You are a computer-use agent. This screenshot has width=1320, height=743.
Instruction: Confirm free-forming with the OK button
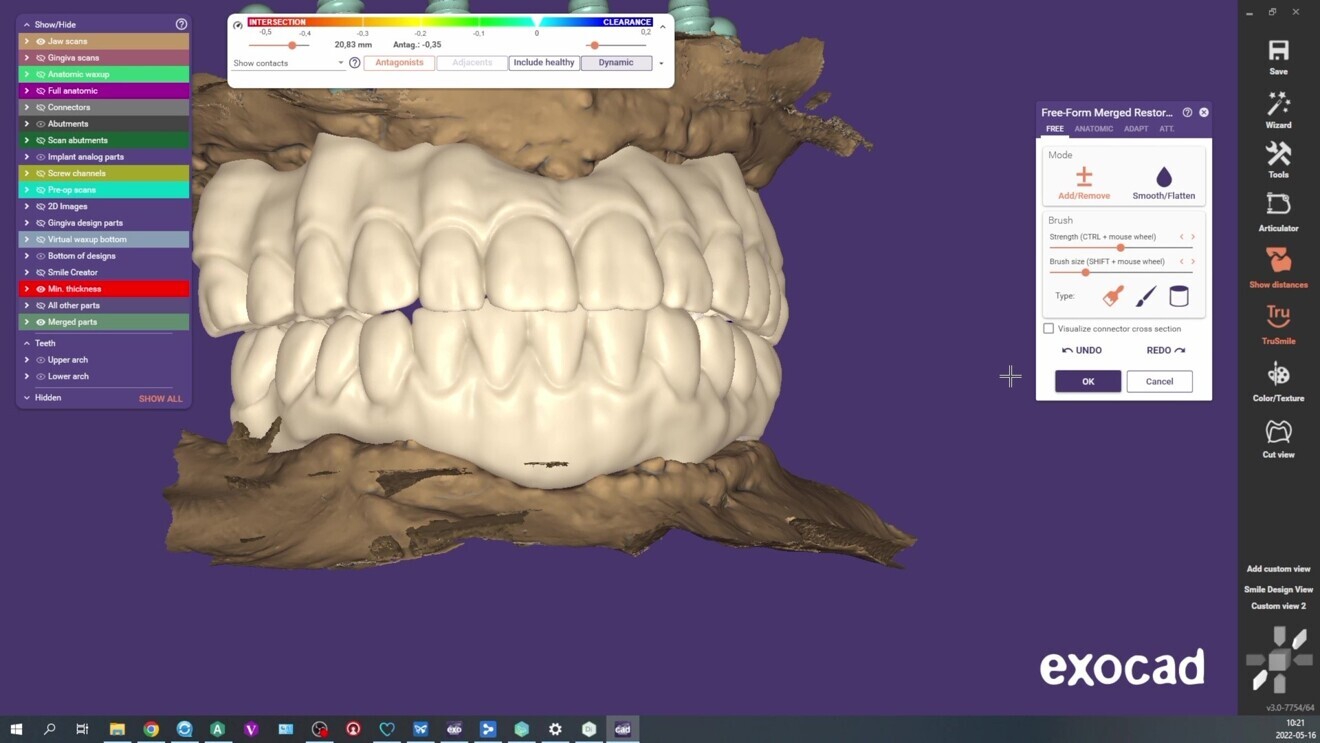[x=1087, y=381]
